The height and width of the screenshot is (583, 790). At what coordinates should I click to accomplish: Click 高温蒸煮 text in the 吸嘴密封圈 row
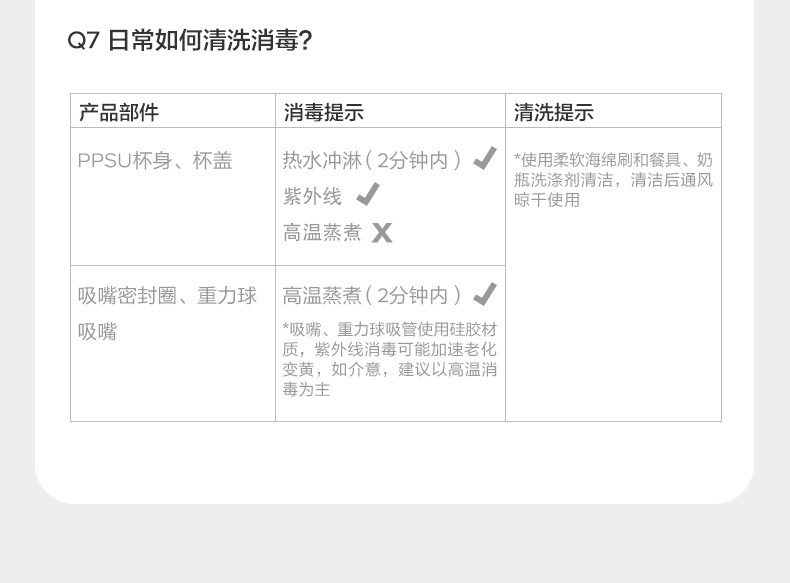(322, 296)
